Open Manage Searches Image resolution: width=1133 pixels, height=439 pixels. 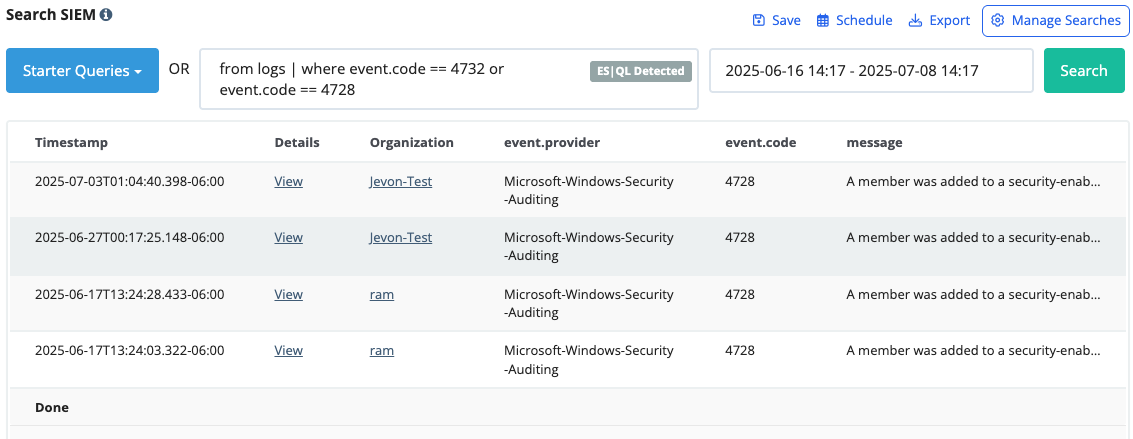pos(1055,20)
